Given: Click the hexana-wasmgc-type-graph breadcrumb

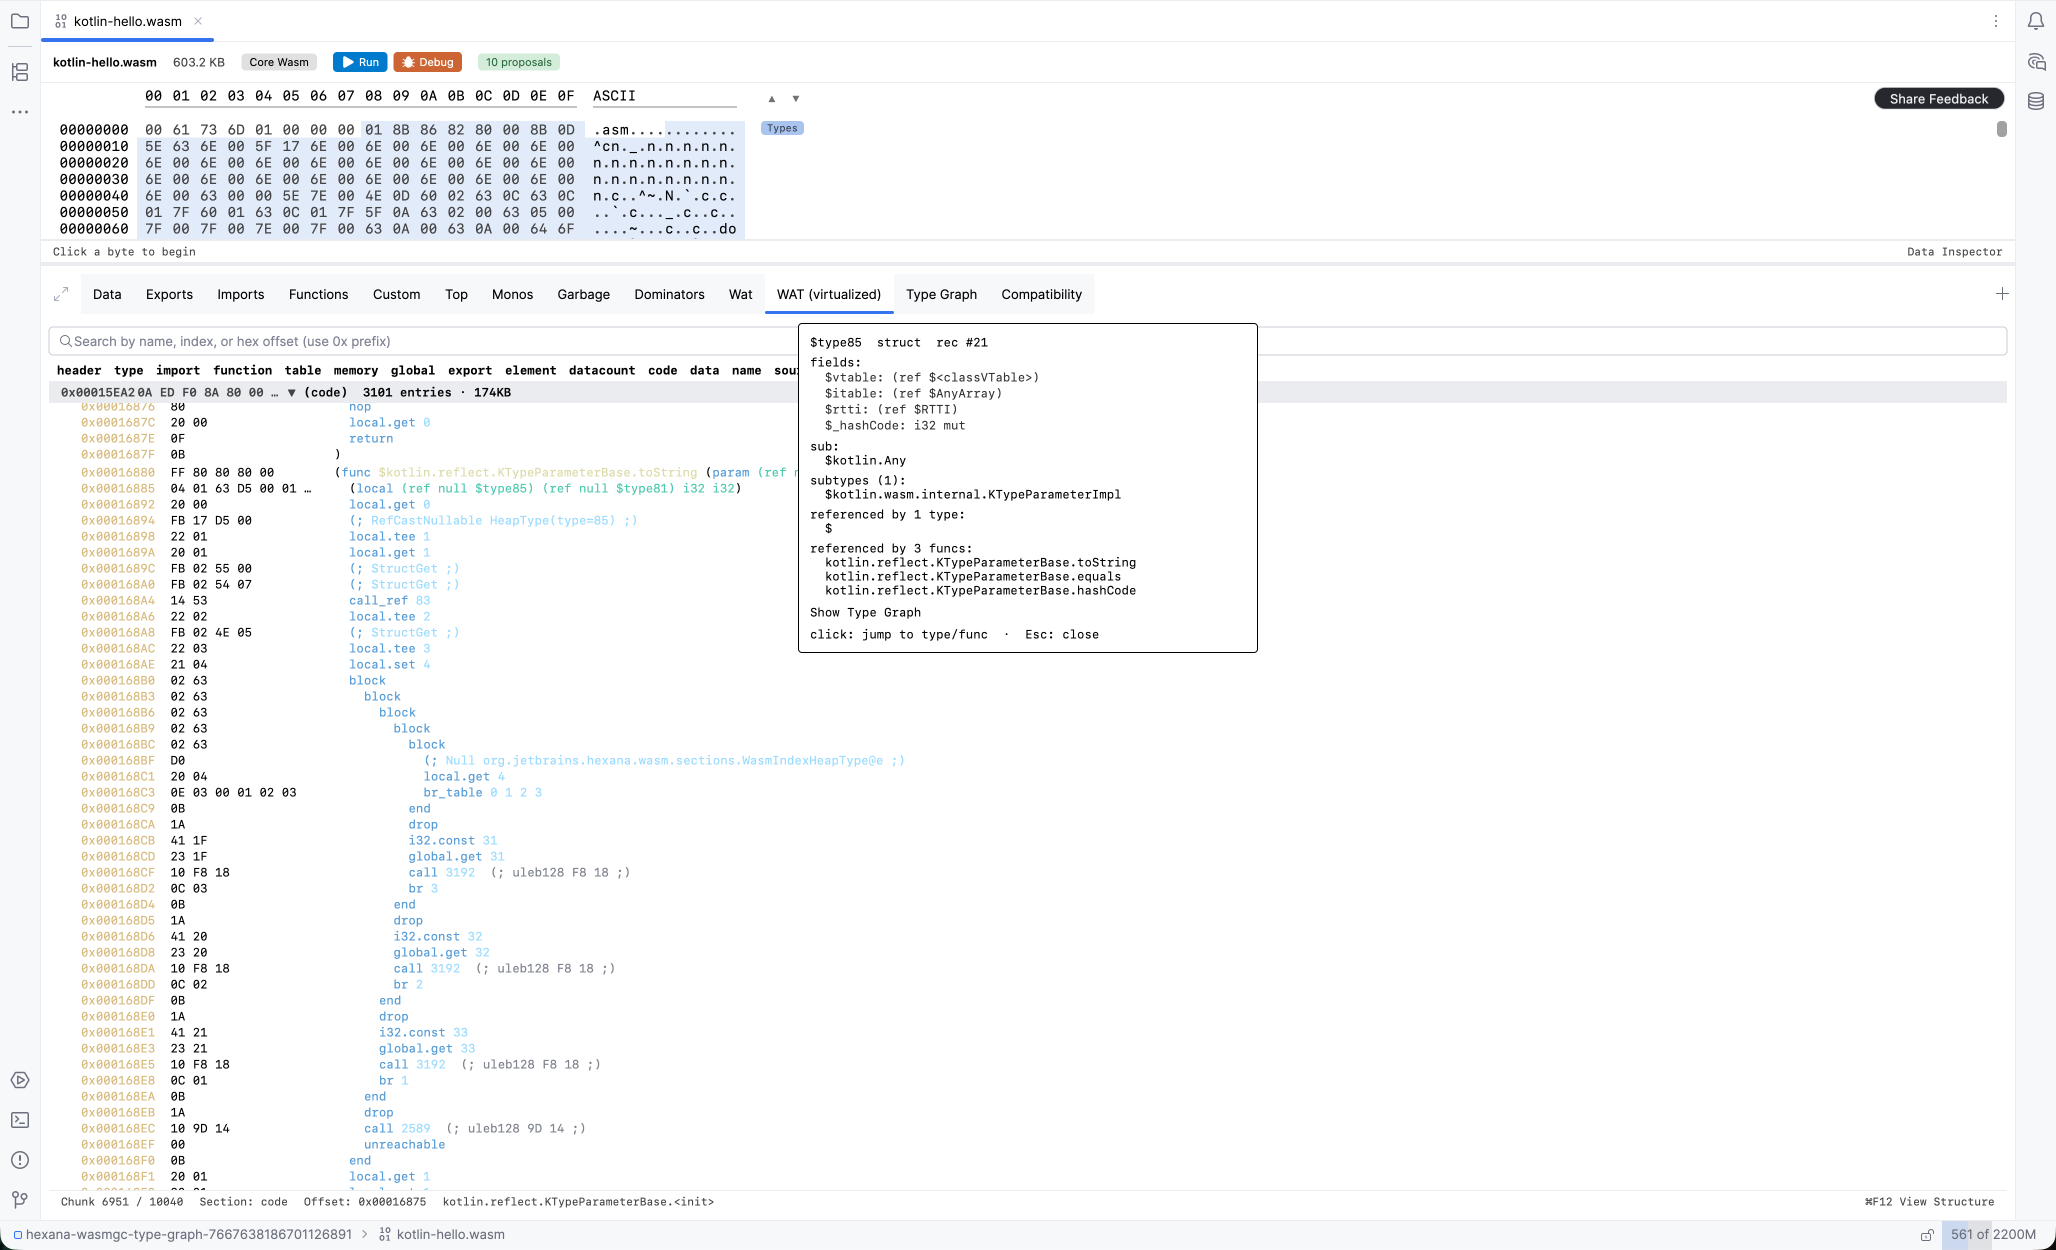Looking at the screenshot, I should coord(188,1235).
